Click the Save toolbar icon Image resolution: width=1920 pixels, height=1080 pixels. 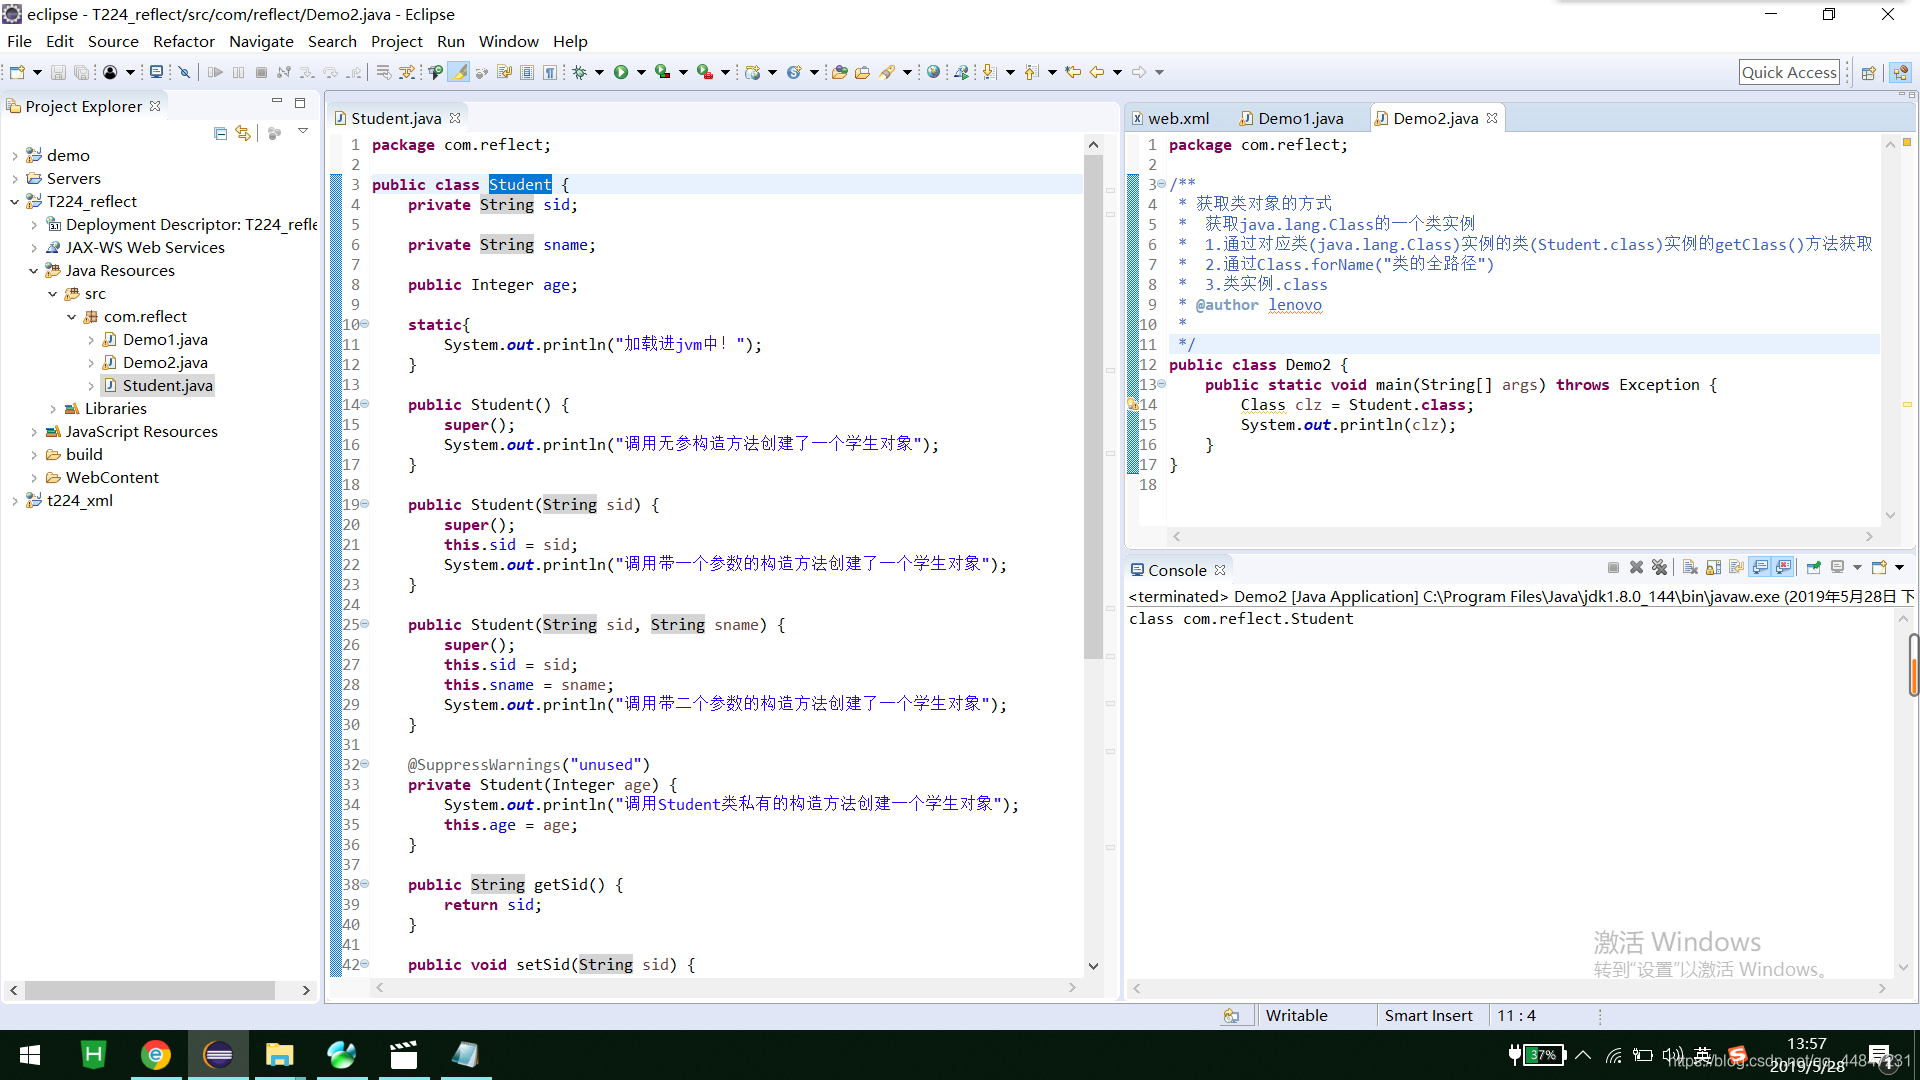pos(58,72)
